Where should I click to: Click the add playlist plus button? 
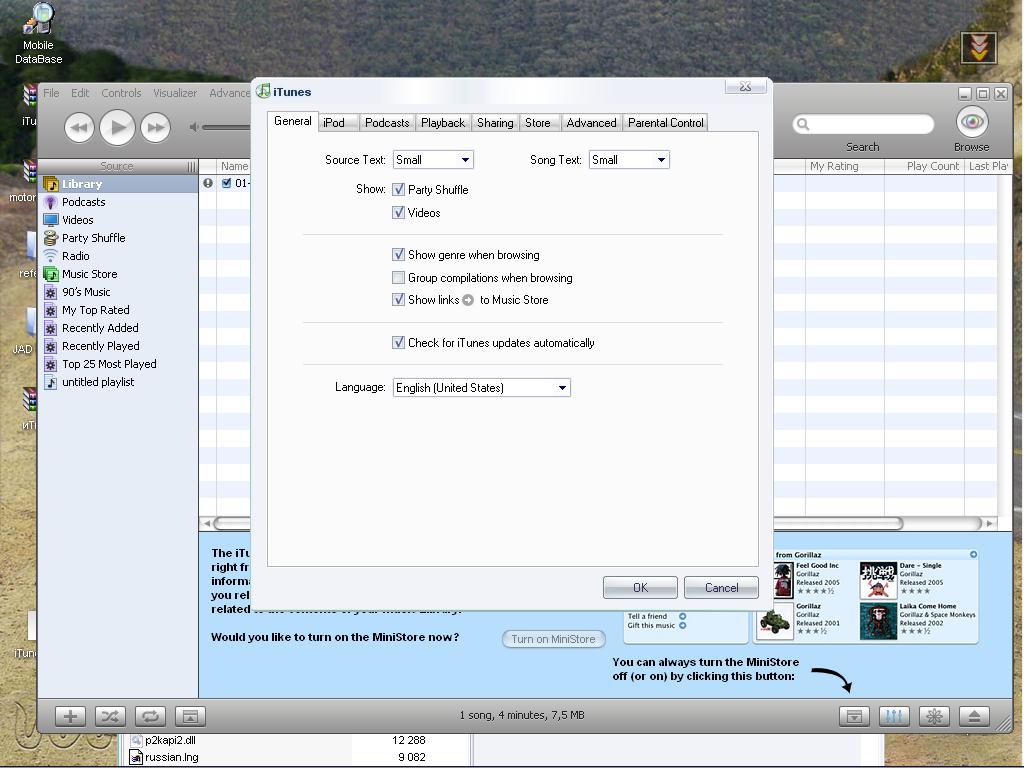(x=70, y=716)
